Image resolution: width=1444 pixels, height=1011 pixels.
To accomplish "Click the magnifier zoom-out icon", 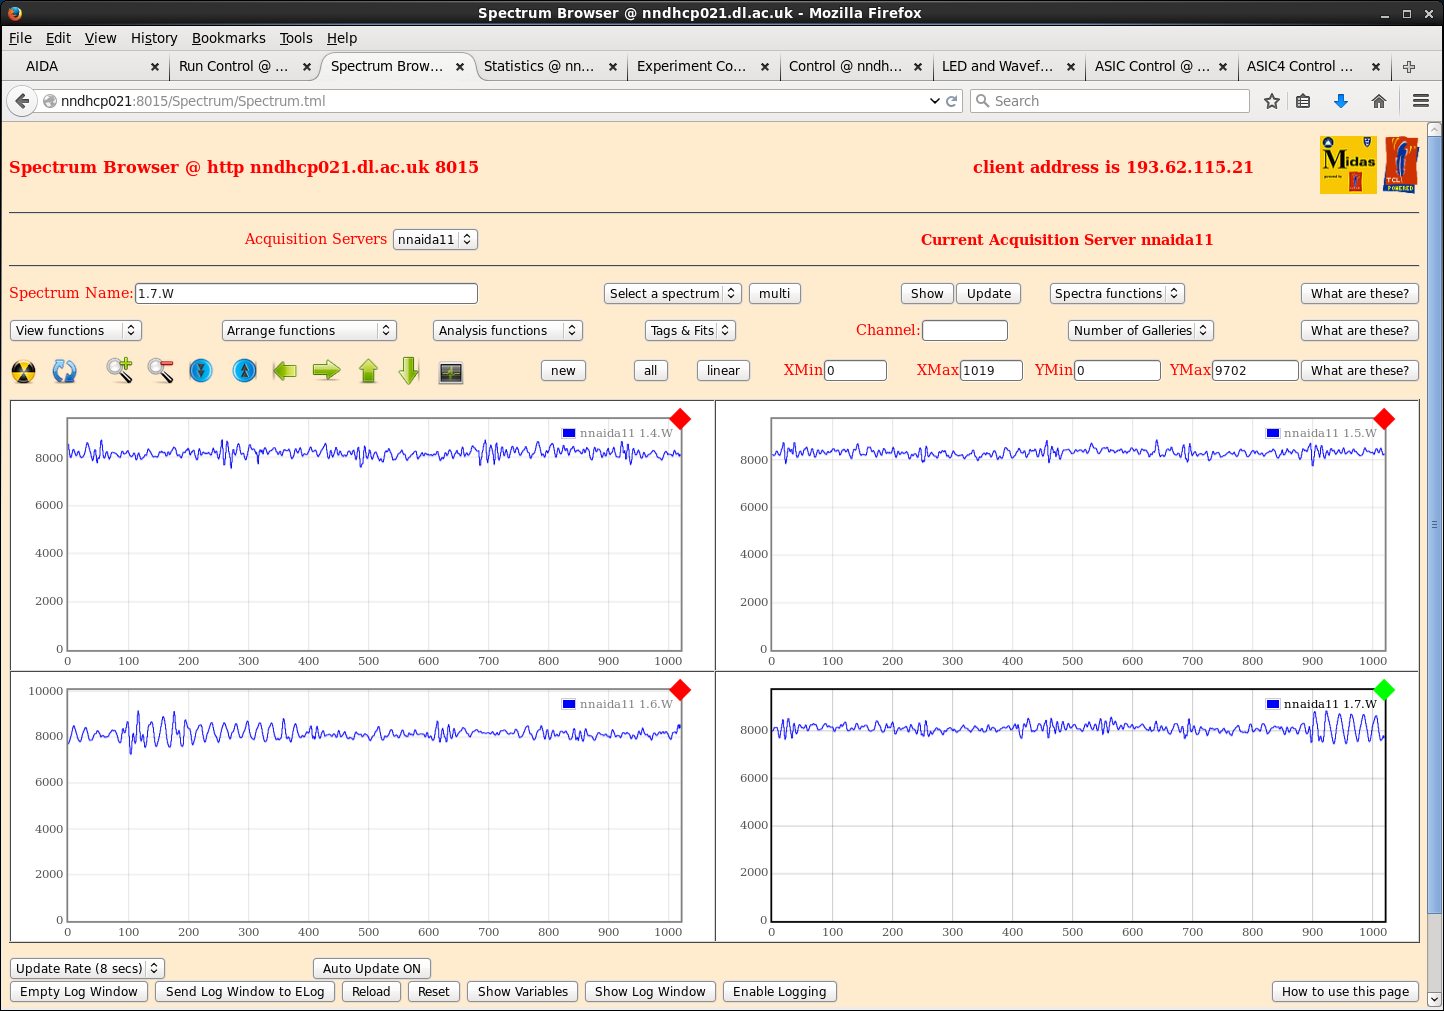I will 160,371.
